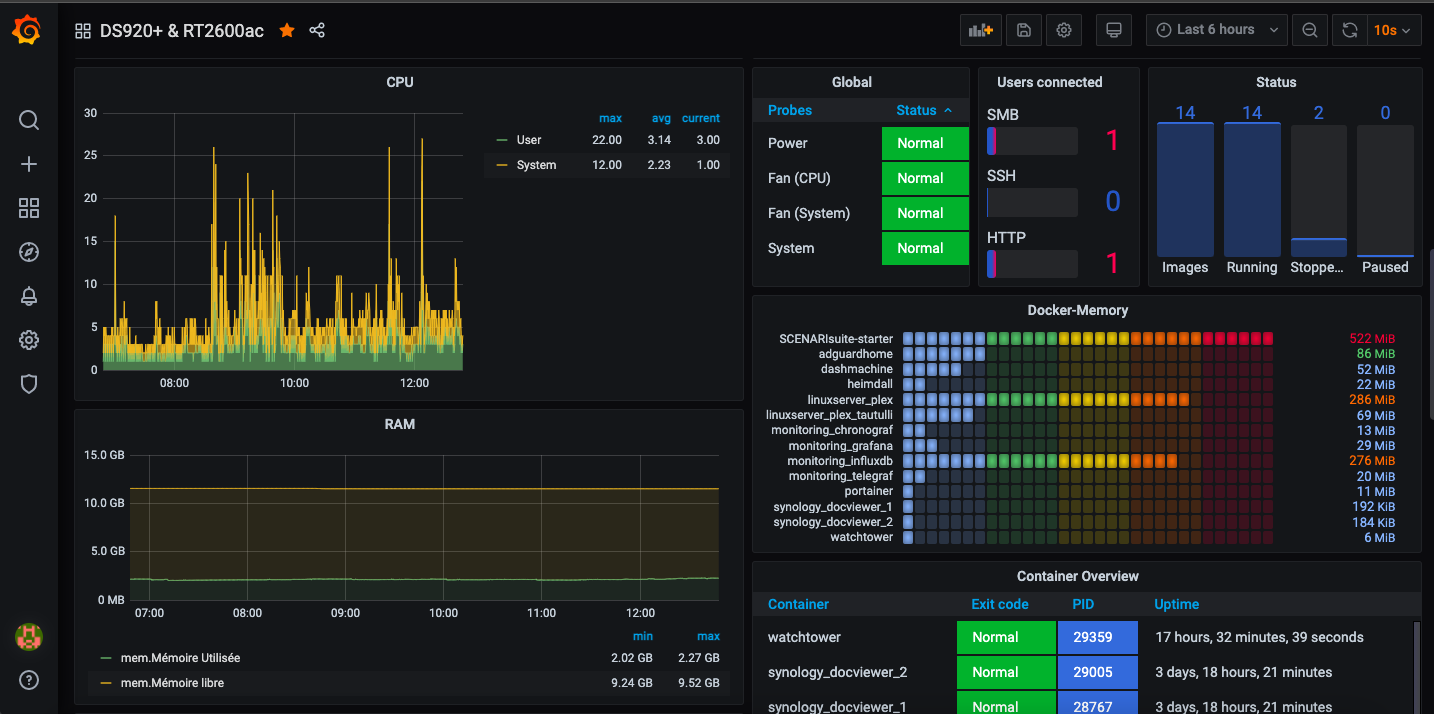Image resolution: width=1434 pixels, height=714 pixels.
Task: Click the CPU panel title menu
Action: pyautogui.click(x=399, y=82)
